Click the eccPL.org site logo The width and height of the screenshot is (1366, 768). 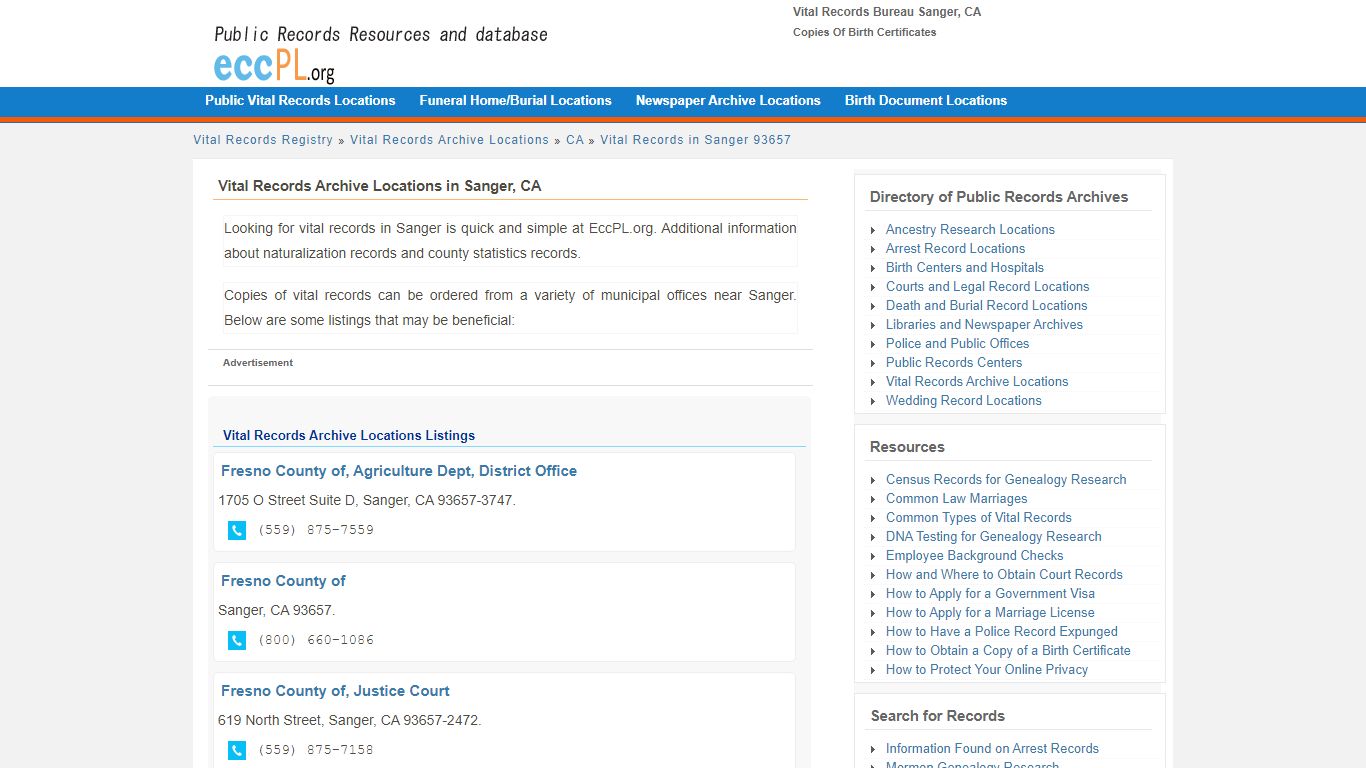coord(274,66)
